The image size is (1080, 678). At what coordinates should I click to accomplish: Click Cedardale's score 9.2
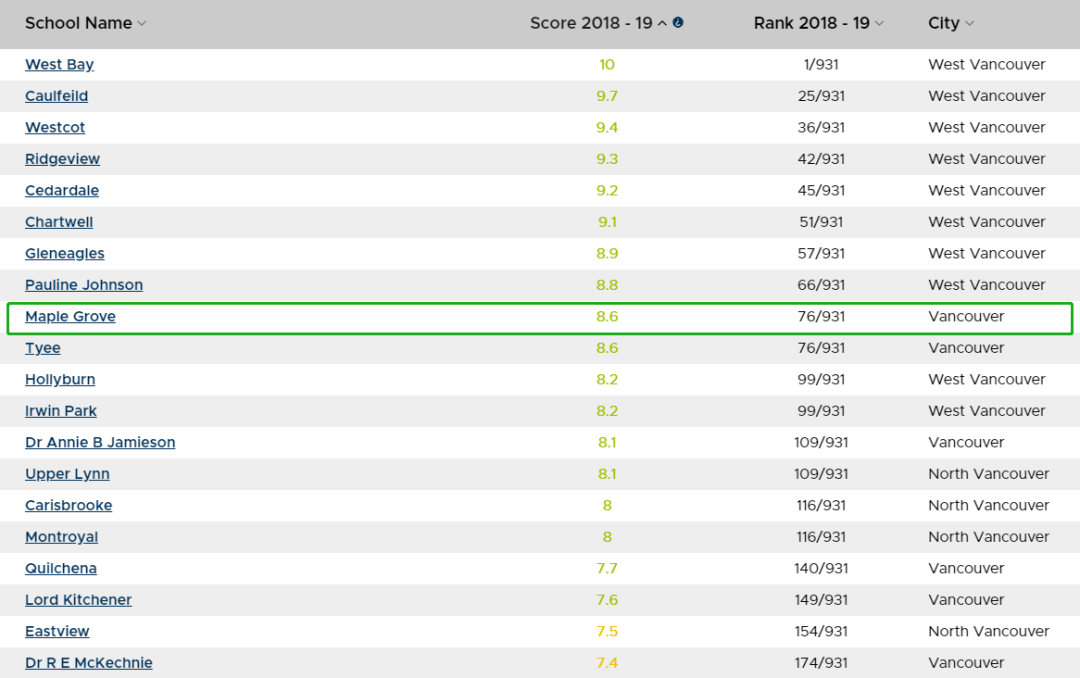[607, 191]
